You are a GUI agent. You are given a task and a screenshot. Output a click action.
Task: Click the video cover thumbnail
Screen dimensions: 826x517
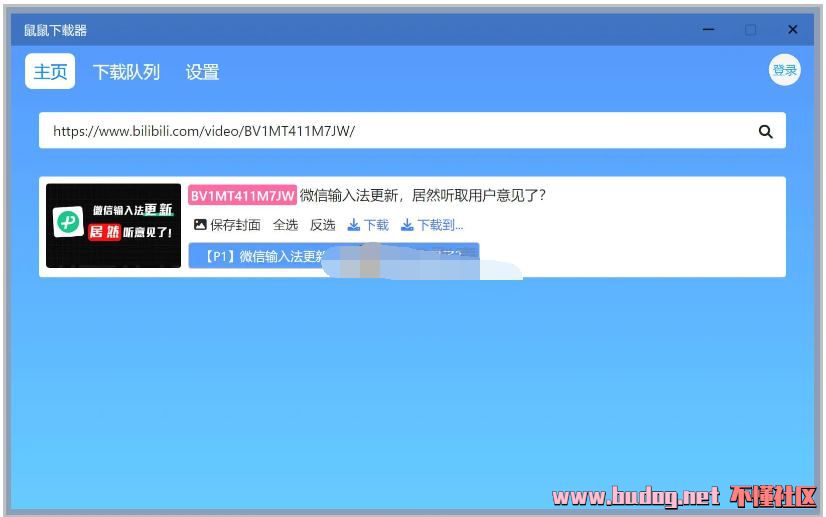113,226
